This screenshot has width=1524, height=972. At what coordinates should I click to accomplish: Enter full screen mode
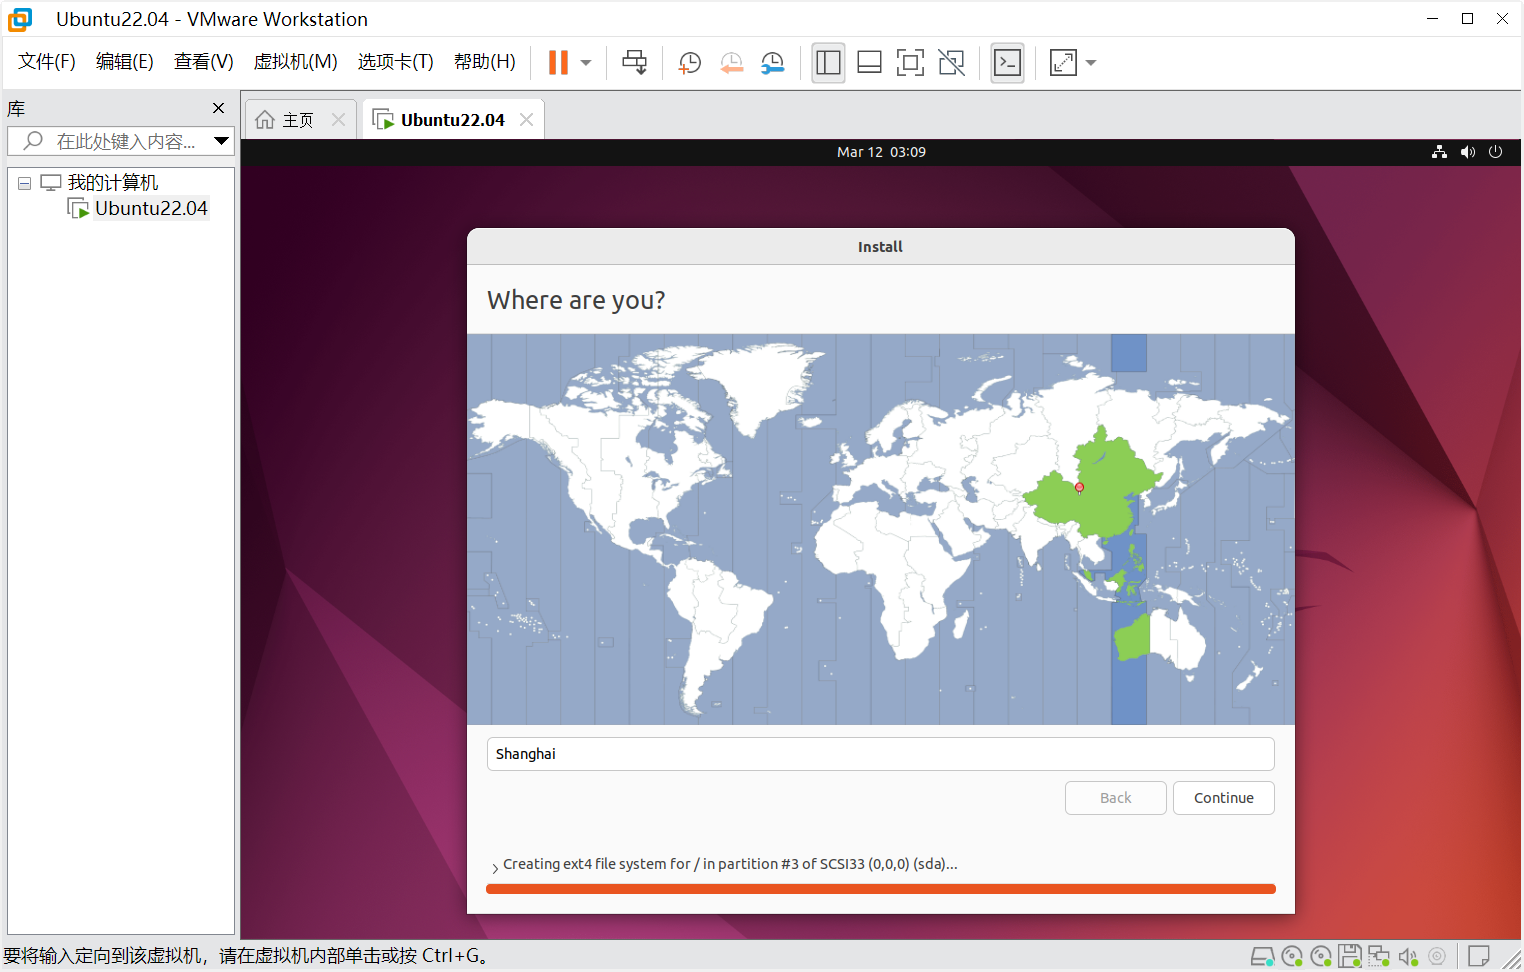(x=910, y=62)
